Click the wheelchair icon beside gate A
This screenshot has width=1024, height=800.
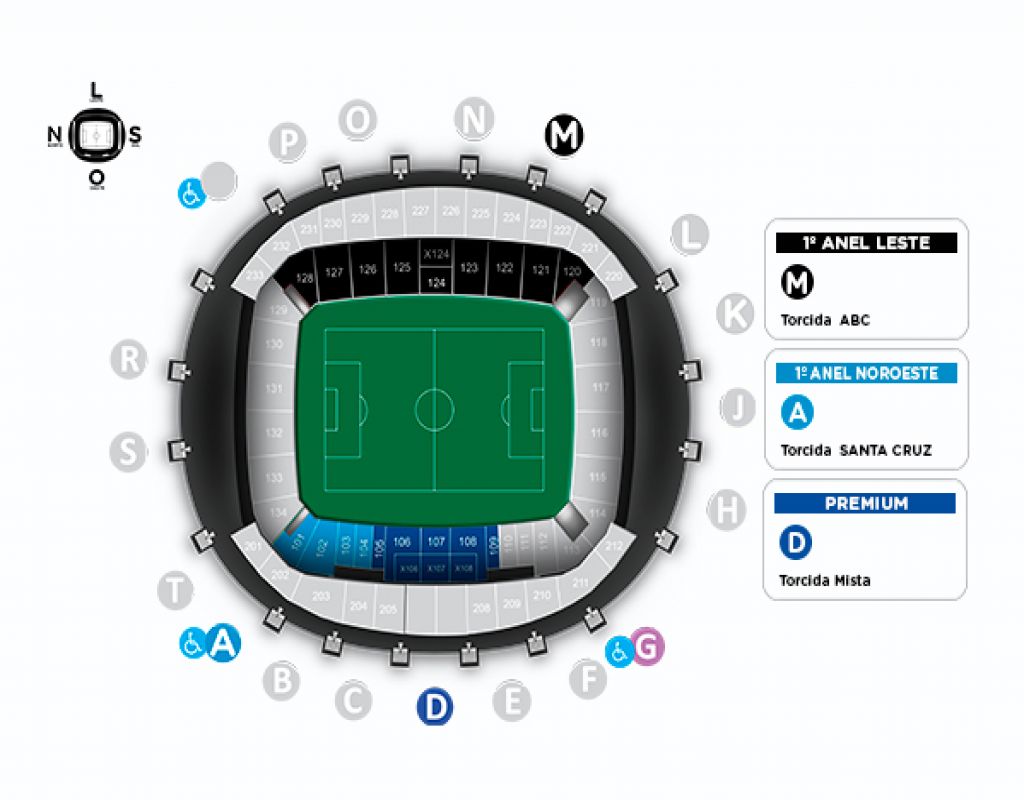[192, 644]
